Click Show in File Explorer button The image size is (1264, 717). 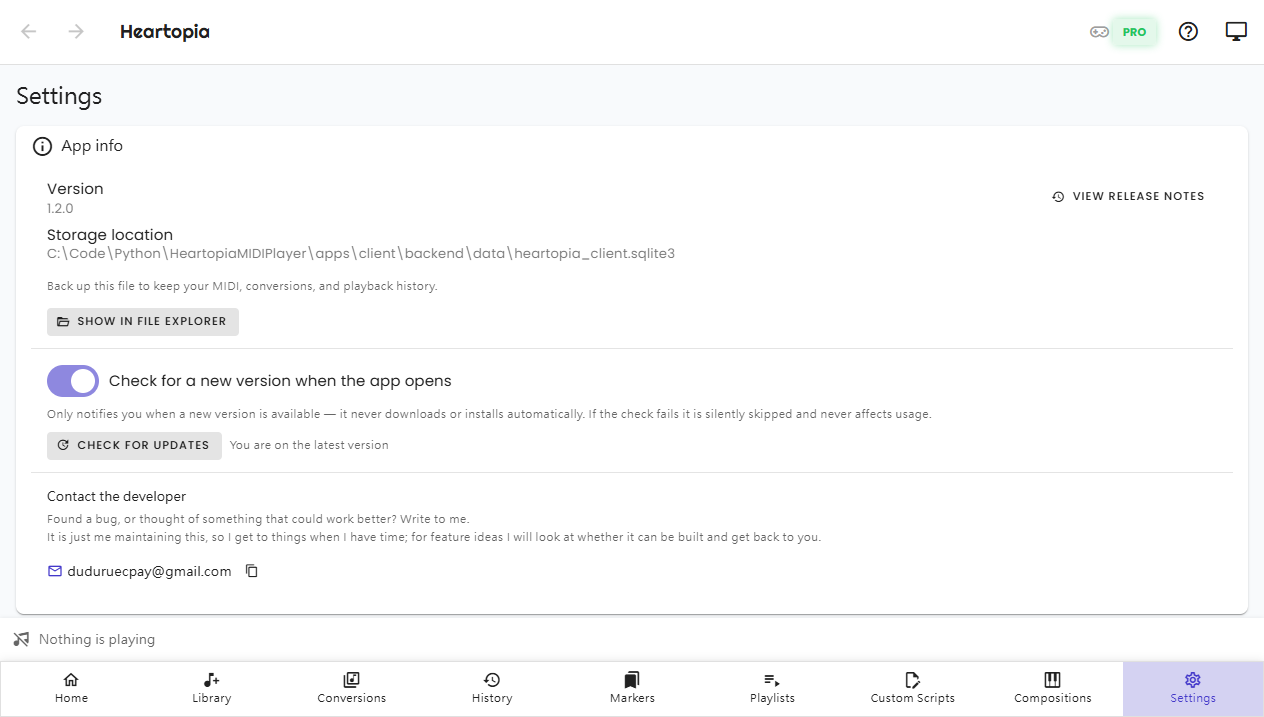click(143, 322)
